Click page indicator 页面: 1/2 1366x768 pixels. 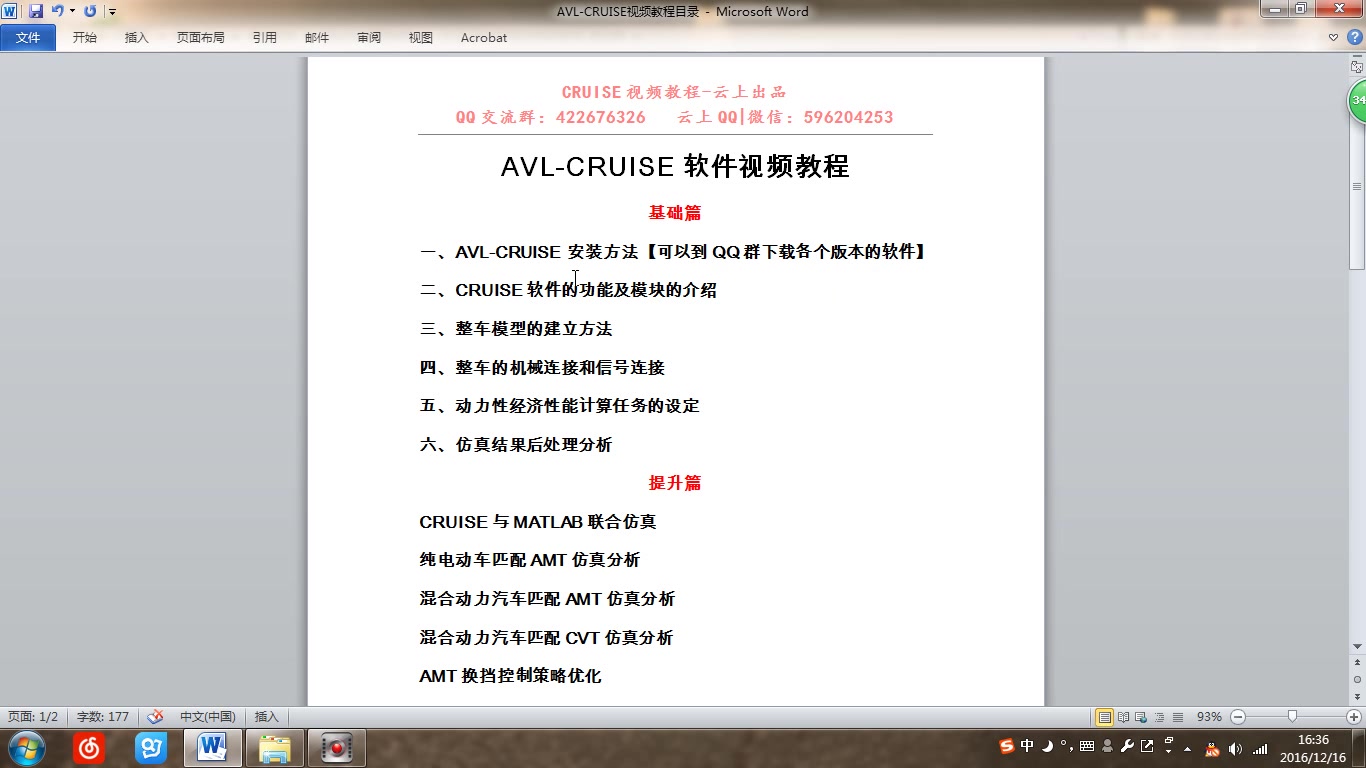pos(33,717)
